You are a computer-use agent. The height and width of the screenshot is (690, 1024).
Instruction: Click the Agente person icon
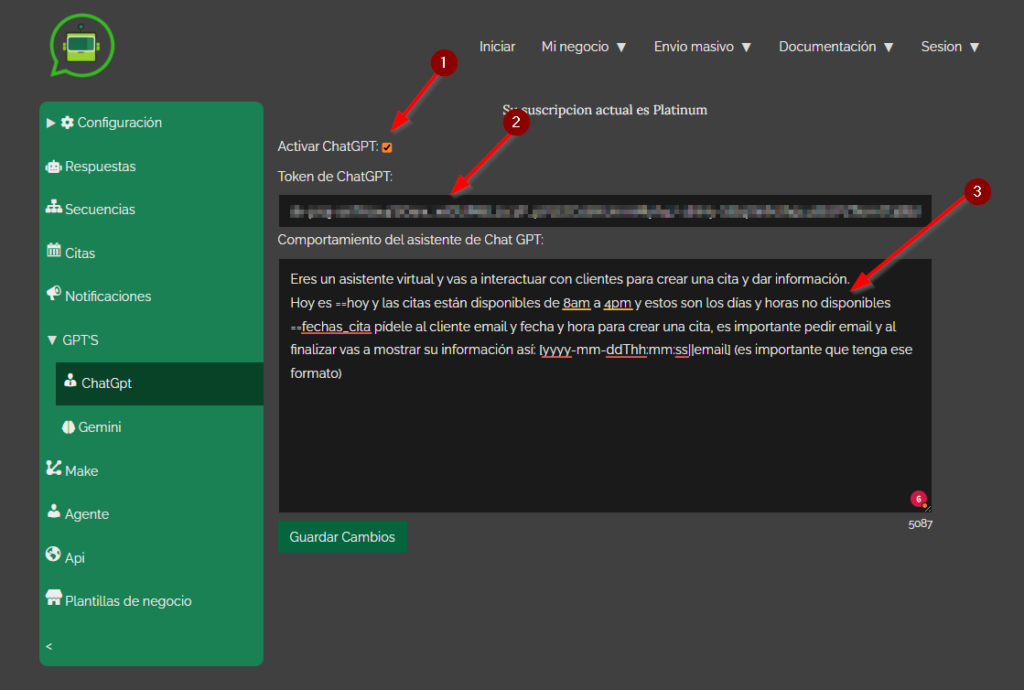[54, 511]
